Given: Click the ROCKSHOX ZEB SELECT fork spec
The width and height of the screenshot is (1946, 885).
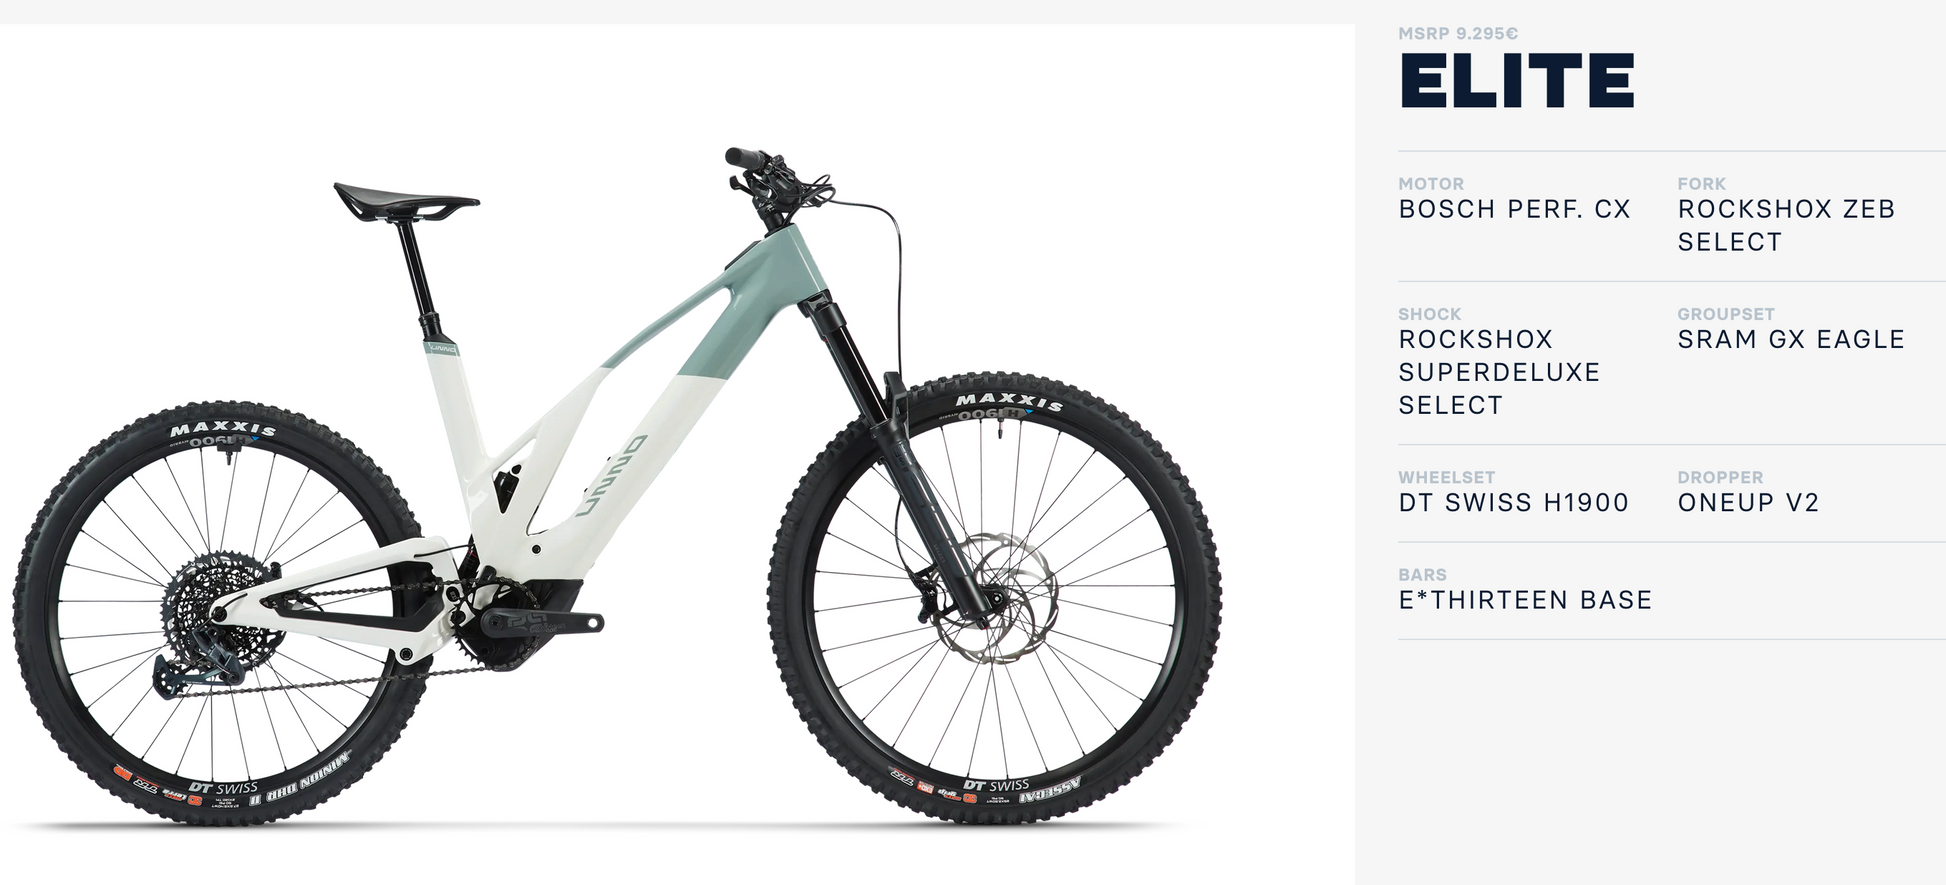Looking at the screenshot, I should 1786,225.
